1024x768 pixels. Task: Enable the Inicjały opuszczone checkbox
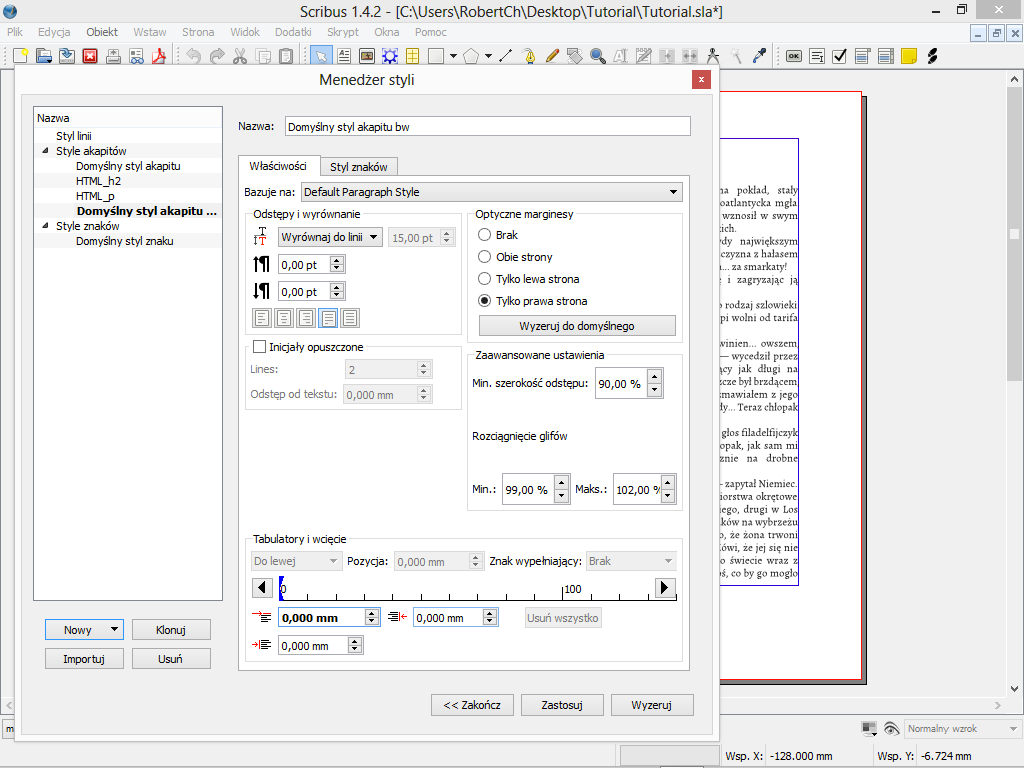(x=260, y=347)
